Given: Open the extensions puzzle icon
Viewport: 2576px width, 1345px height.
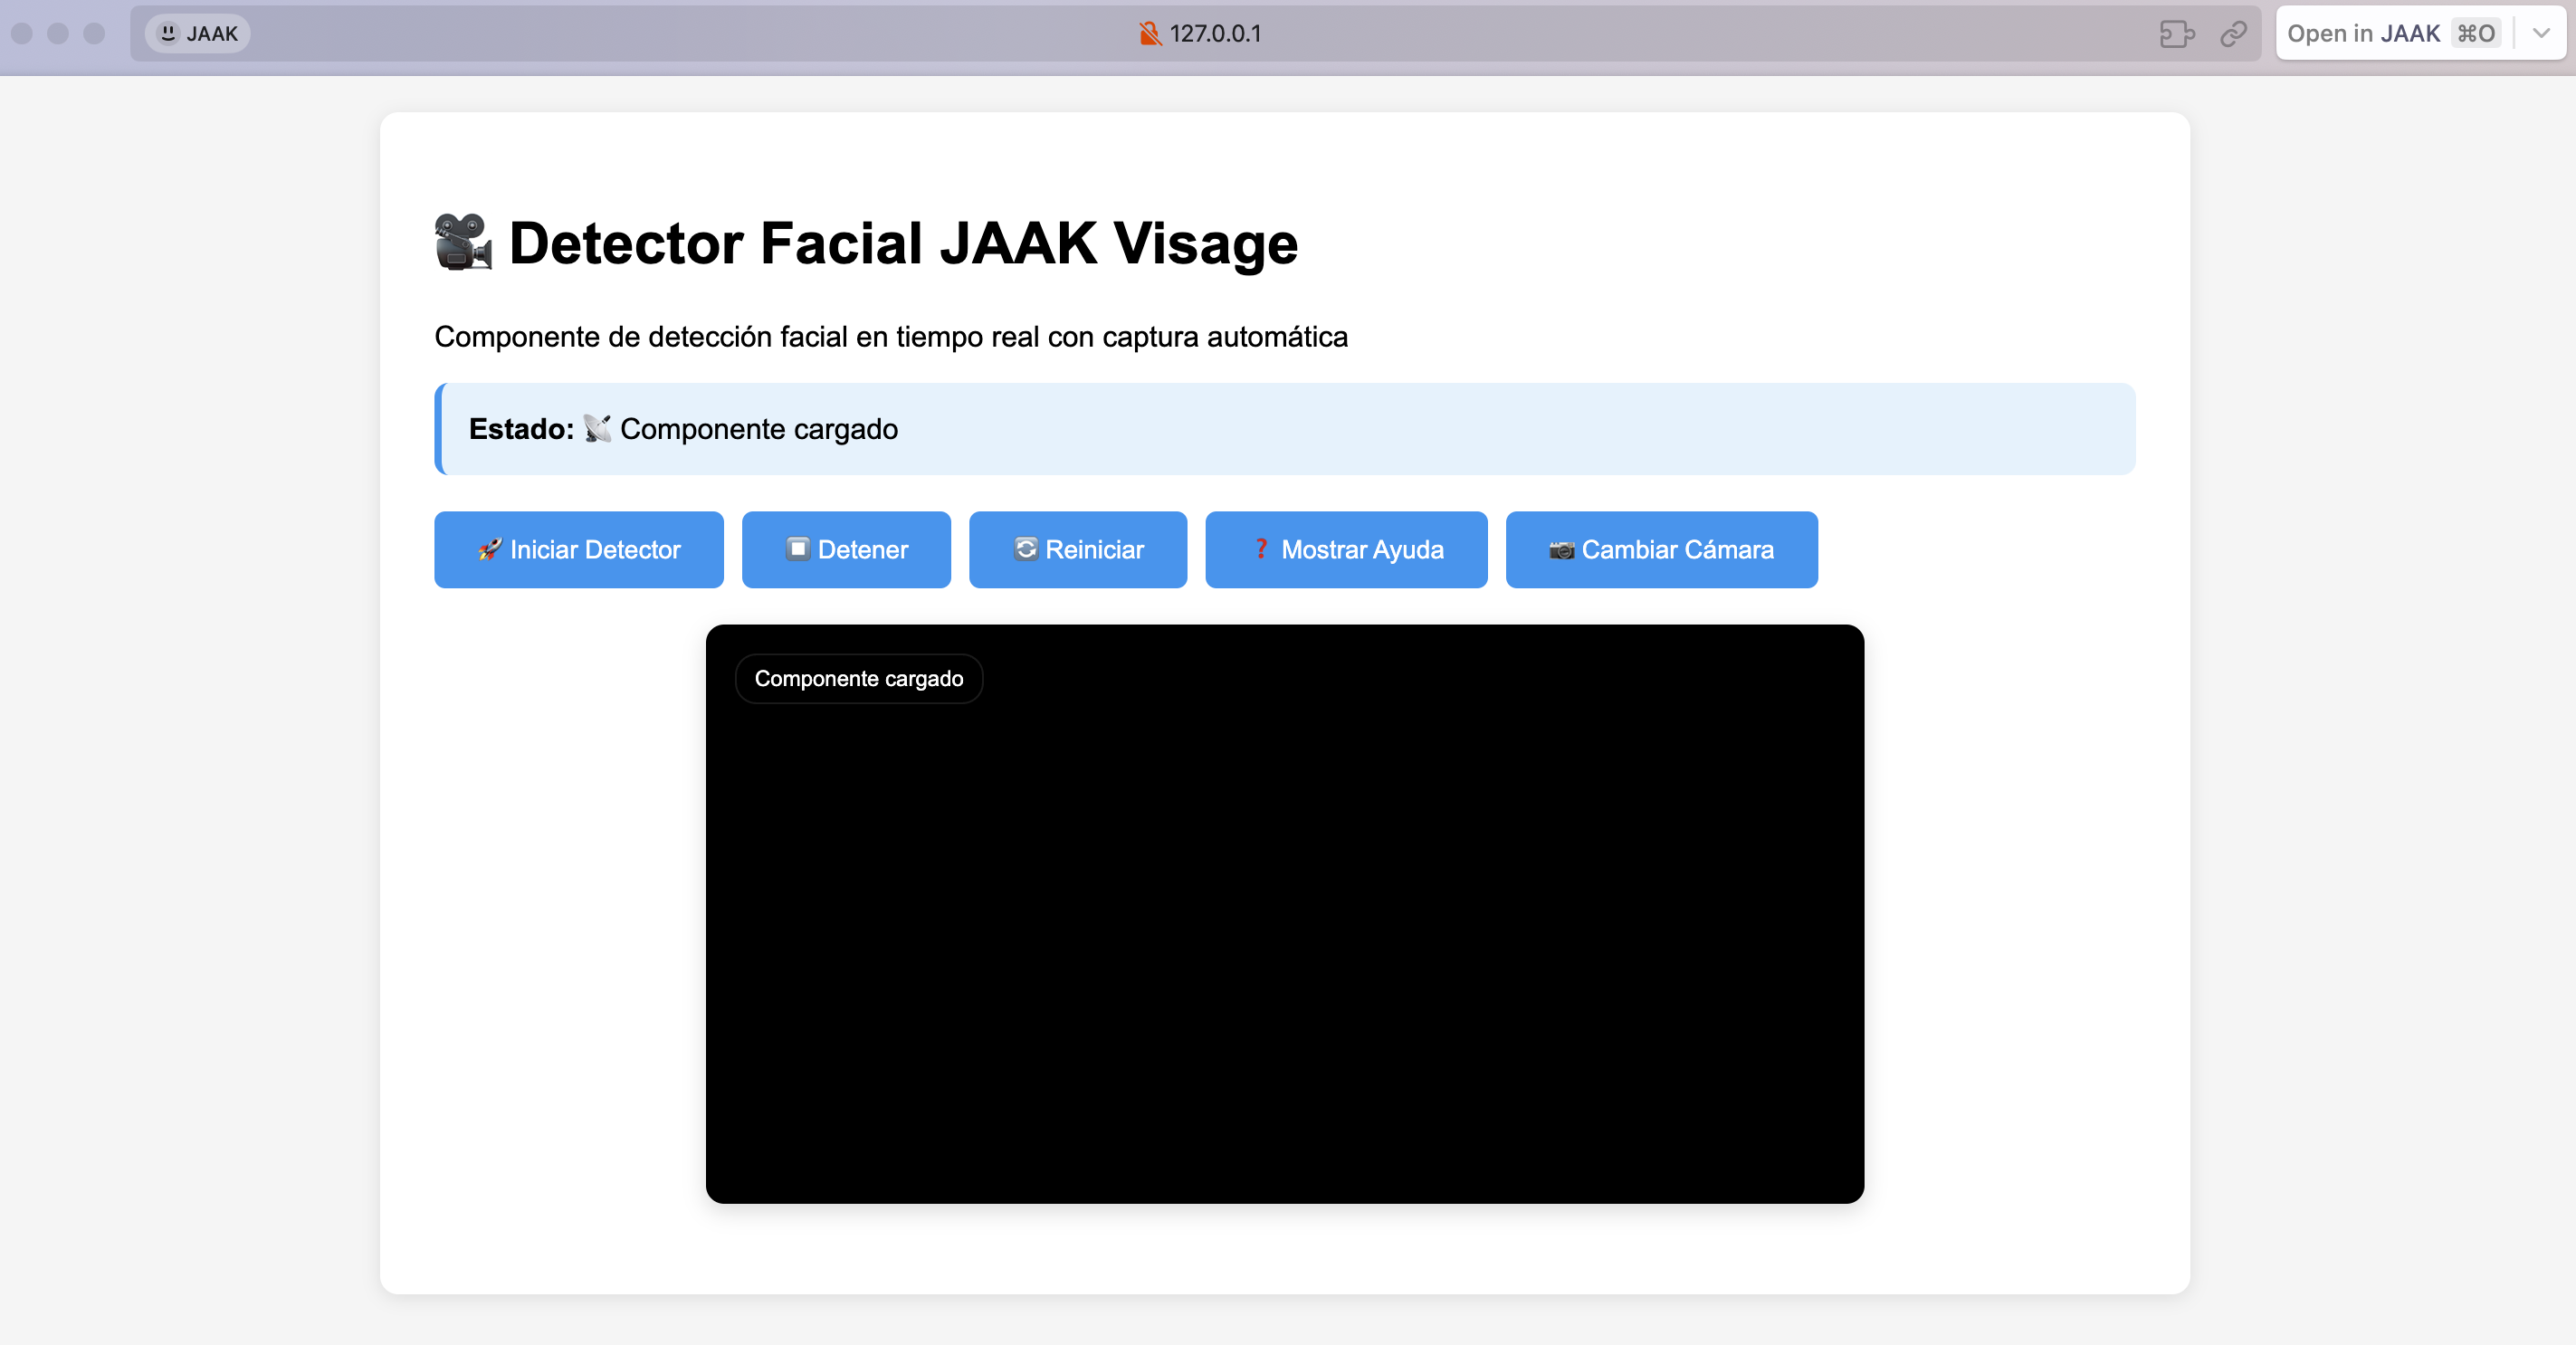Looking at the screenshot, I should 2176,34.
